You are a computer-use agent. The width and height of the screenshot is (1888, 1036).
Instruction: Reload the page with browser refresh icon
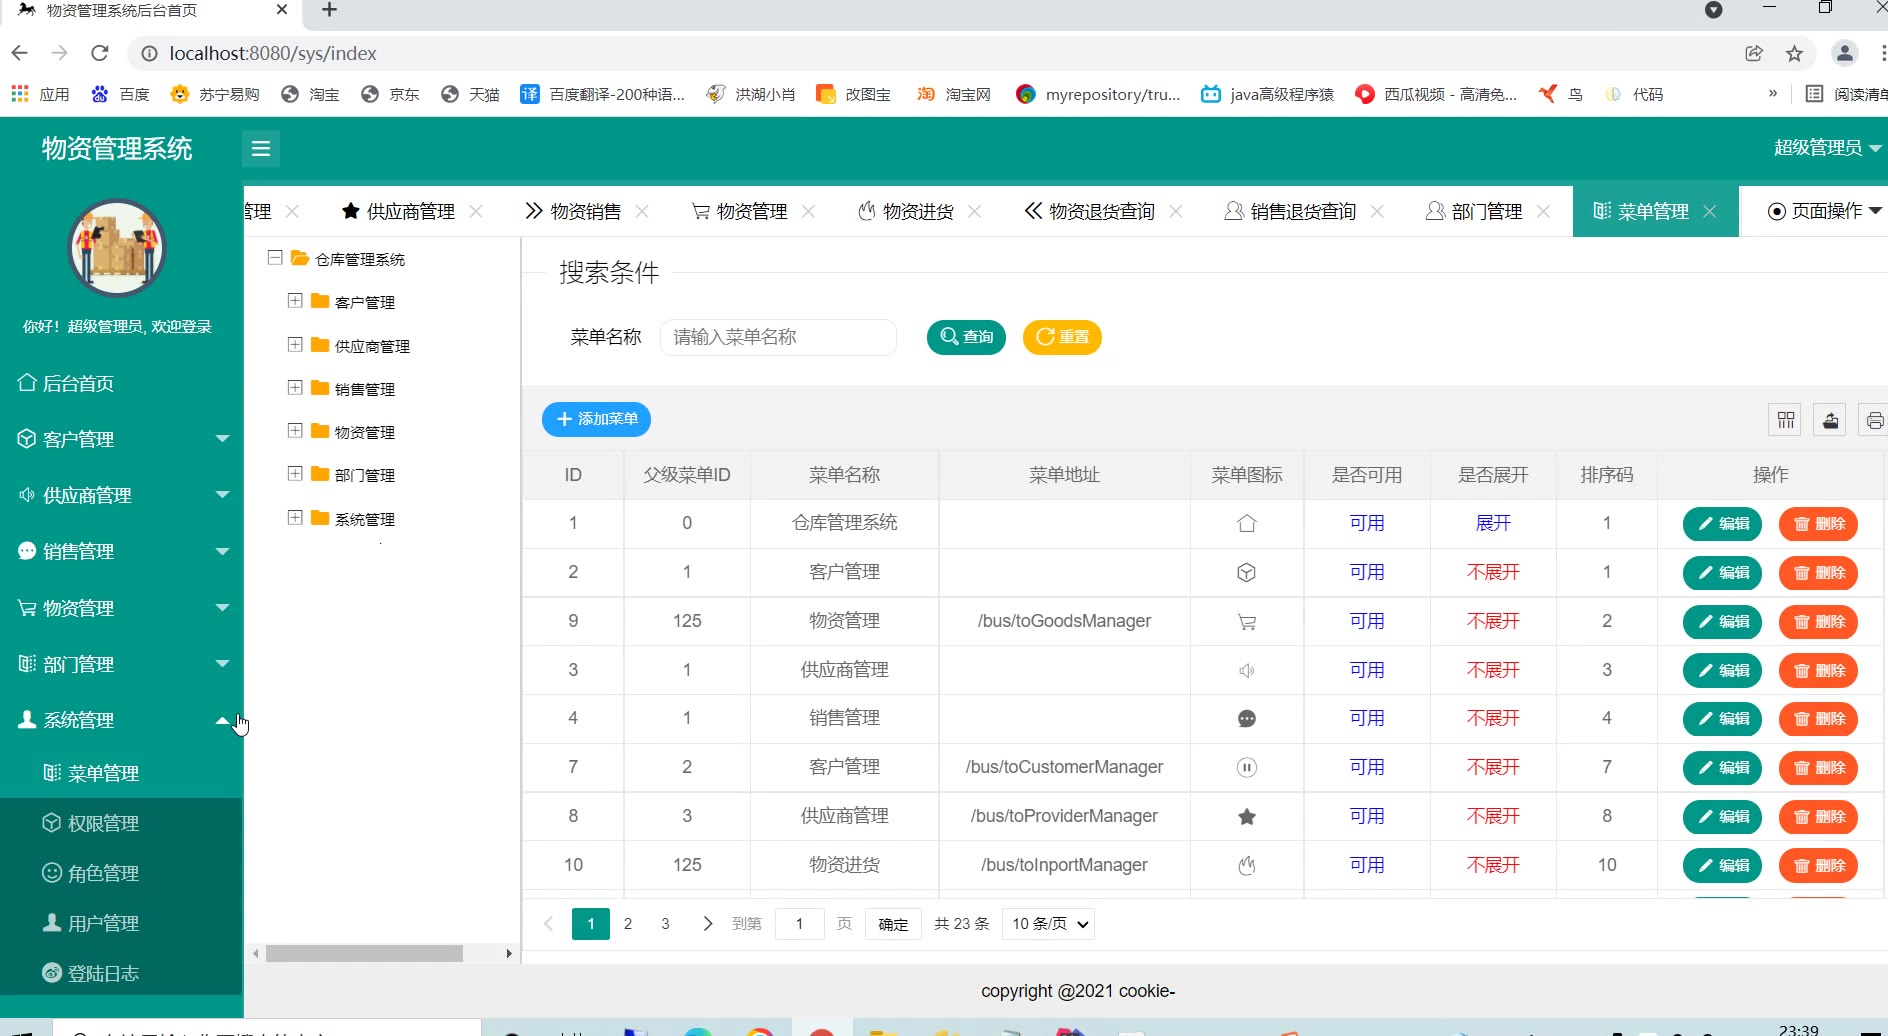pos(99,53)
